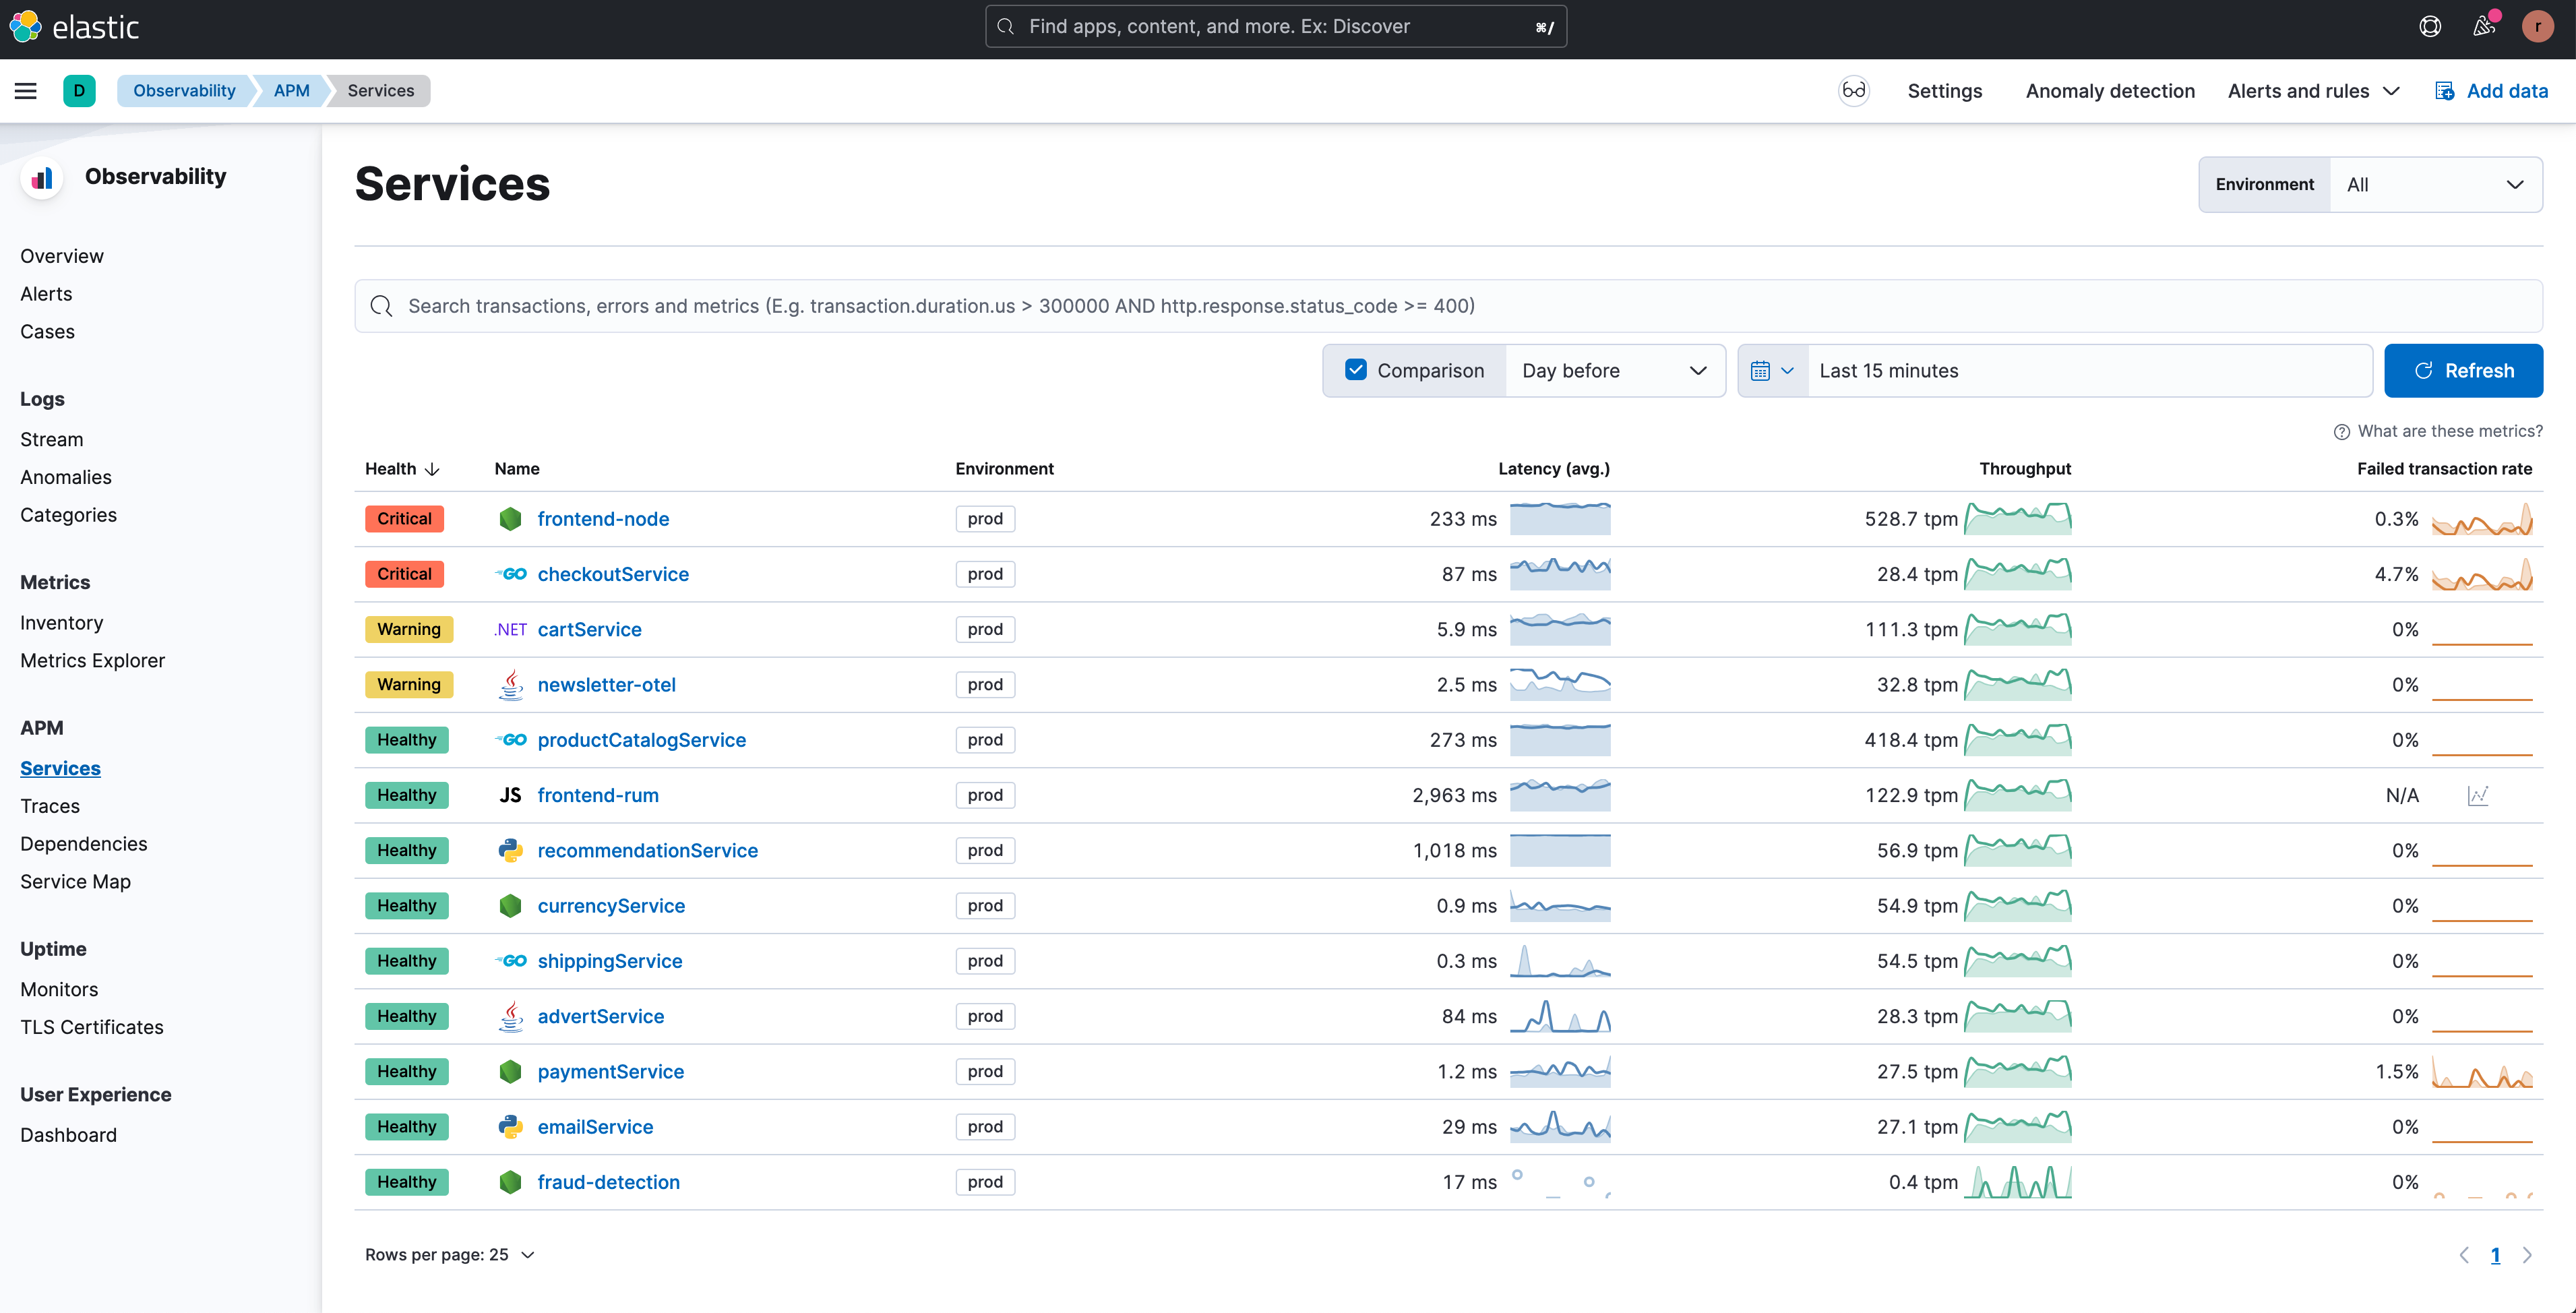Screen dimensions: 2576x1313
Task: Click Observability breadcrumb
Action: tap(184, 91)
